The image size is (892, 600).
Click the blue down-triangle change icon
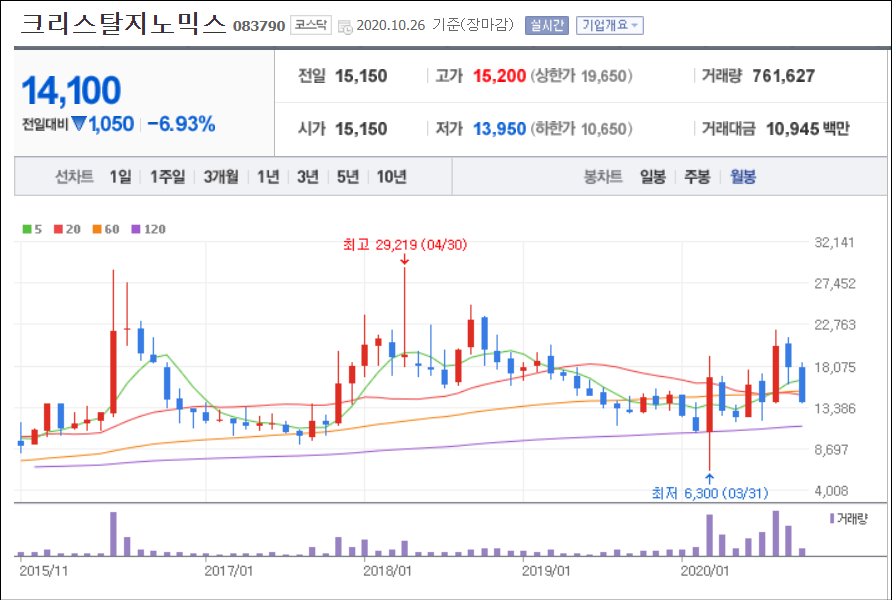click(x=79, y=123)
